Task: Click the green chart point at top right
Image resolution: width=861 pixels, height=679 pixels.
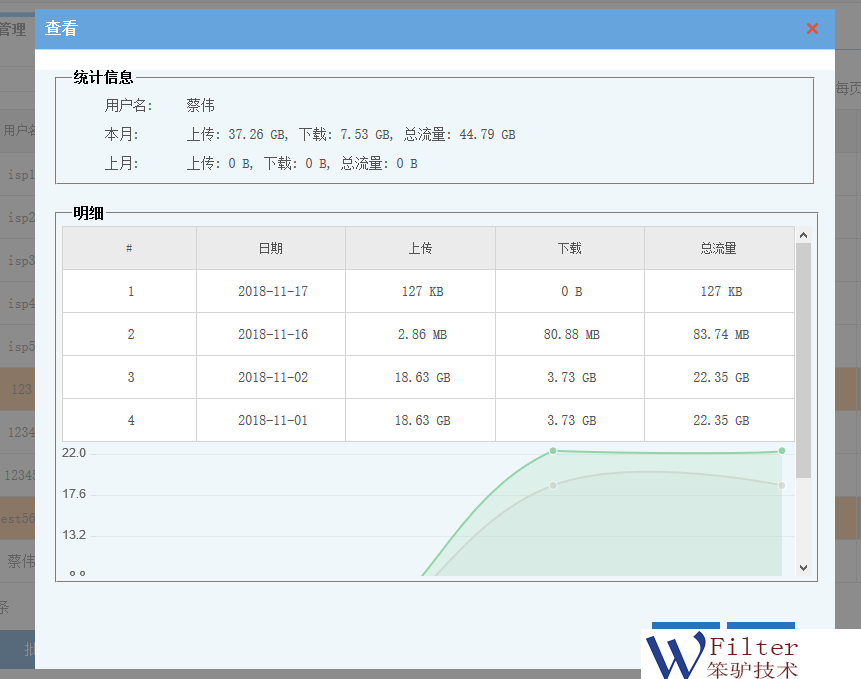Action: [782, 451]
